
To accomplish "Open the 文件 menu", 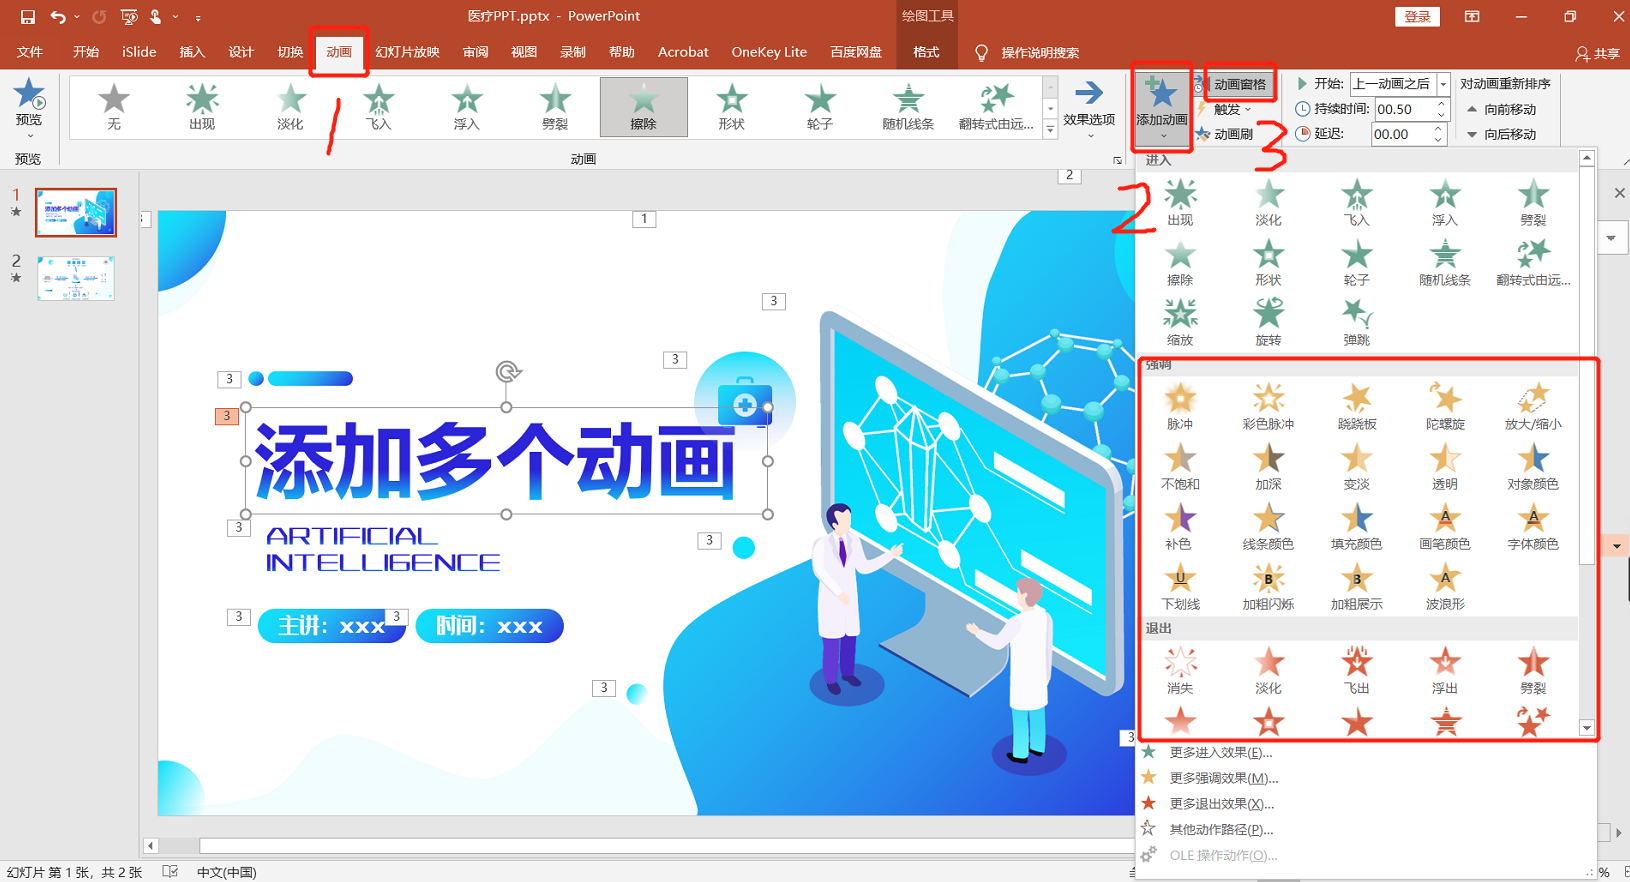I will [30, 52].
